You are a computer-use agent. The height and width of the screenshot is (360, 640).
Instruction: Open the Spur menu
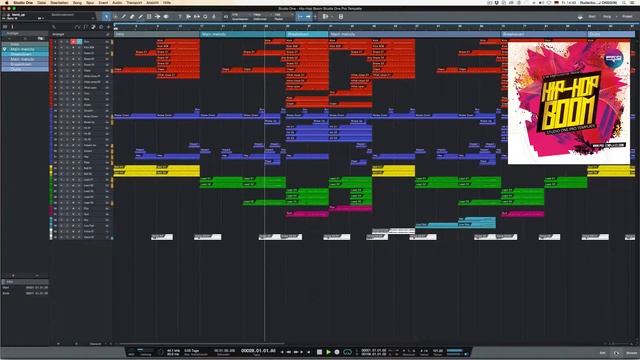coord(90,2)
